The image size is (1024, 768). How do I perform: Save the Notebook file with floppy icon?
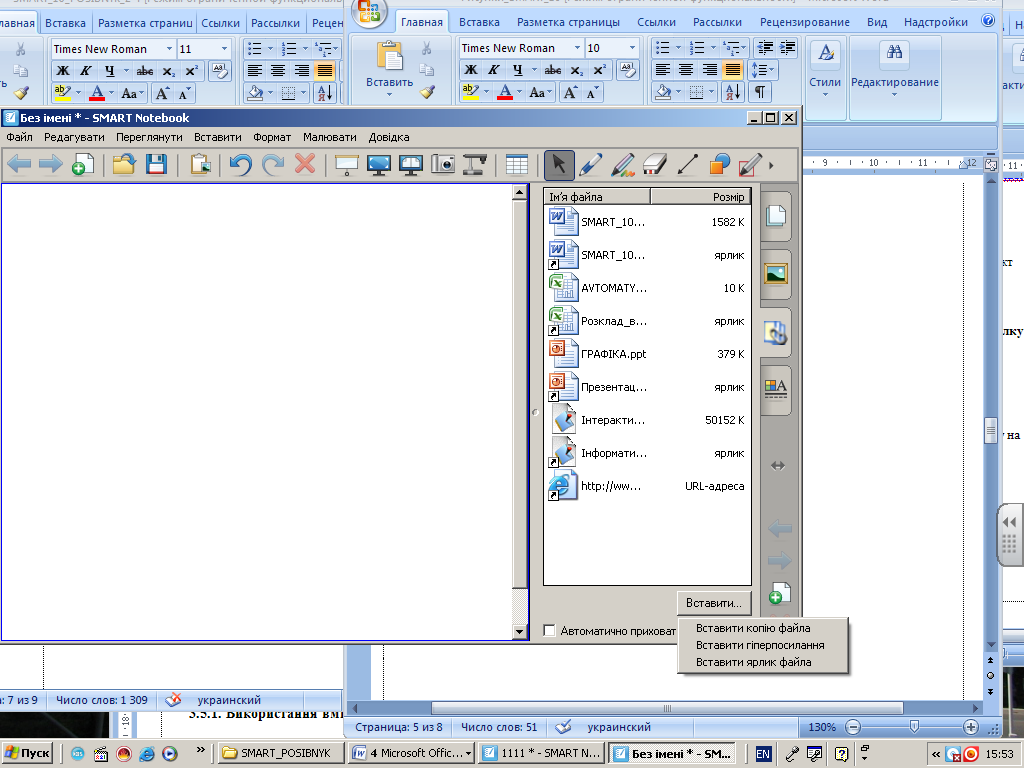[156, 165]
